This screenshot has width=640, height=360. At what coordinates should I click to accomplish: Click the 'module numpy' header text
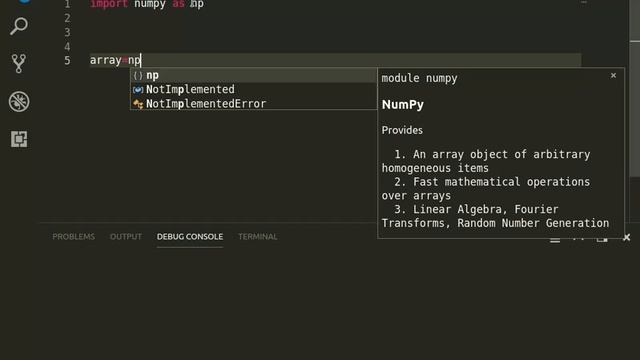click(x=419, y=78)
